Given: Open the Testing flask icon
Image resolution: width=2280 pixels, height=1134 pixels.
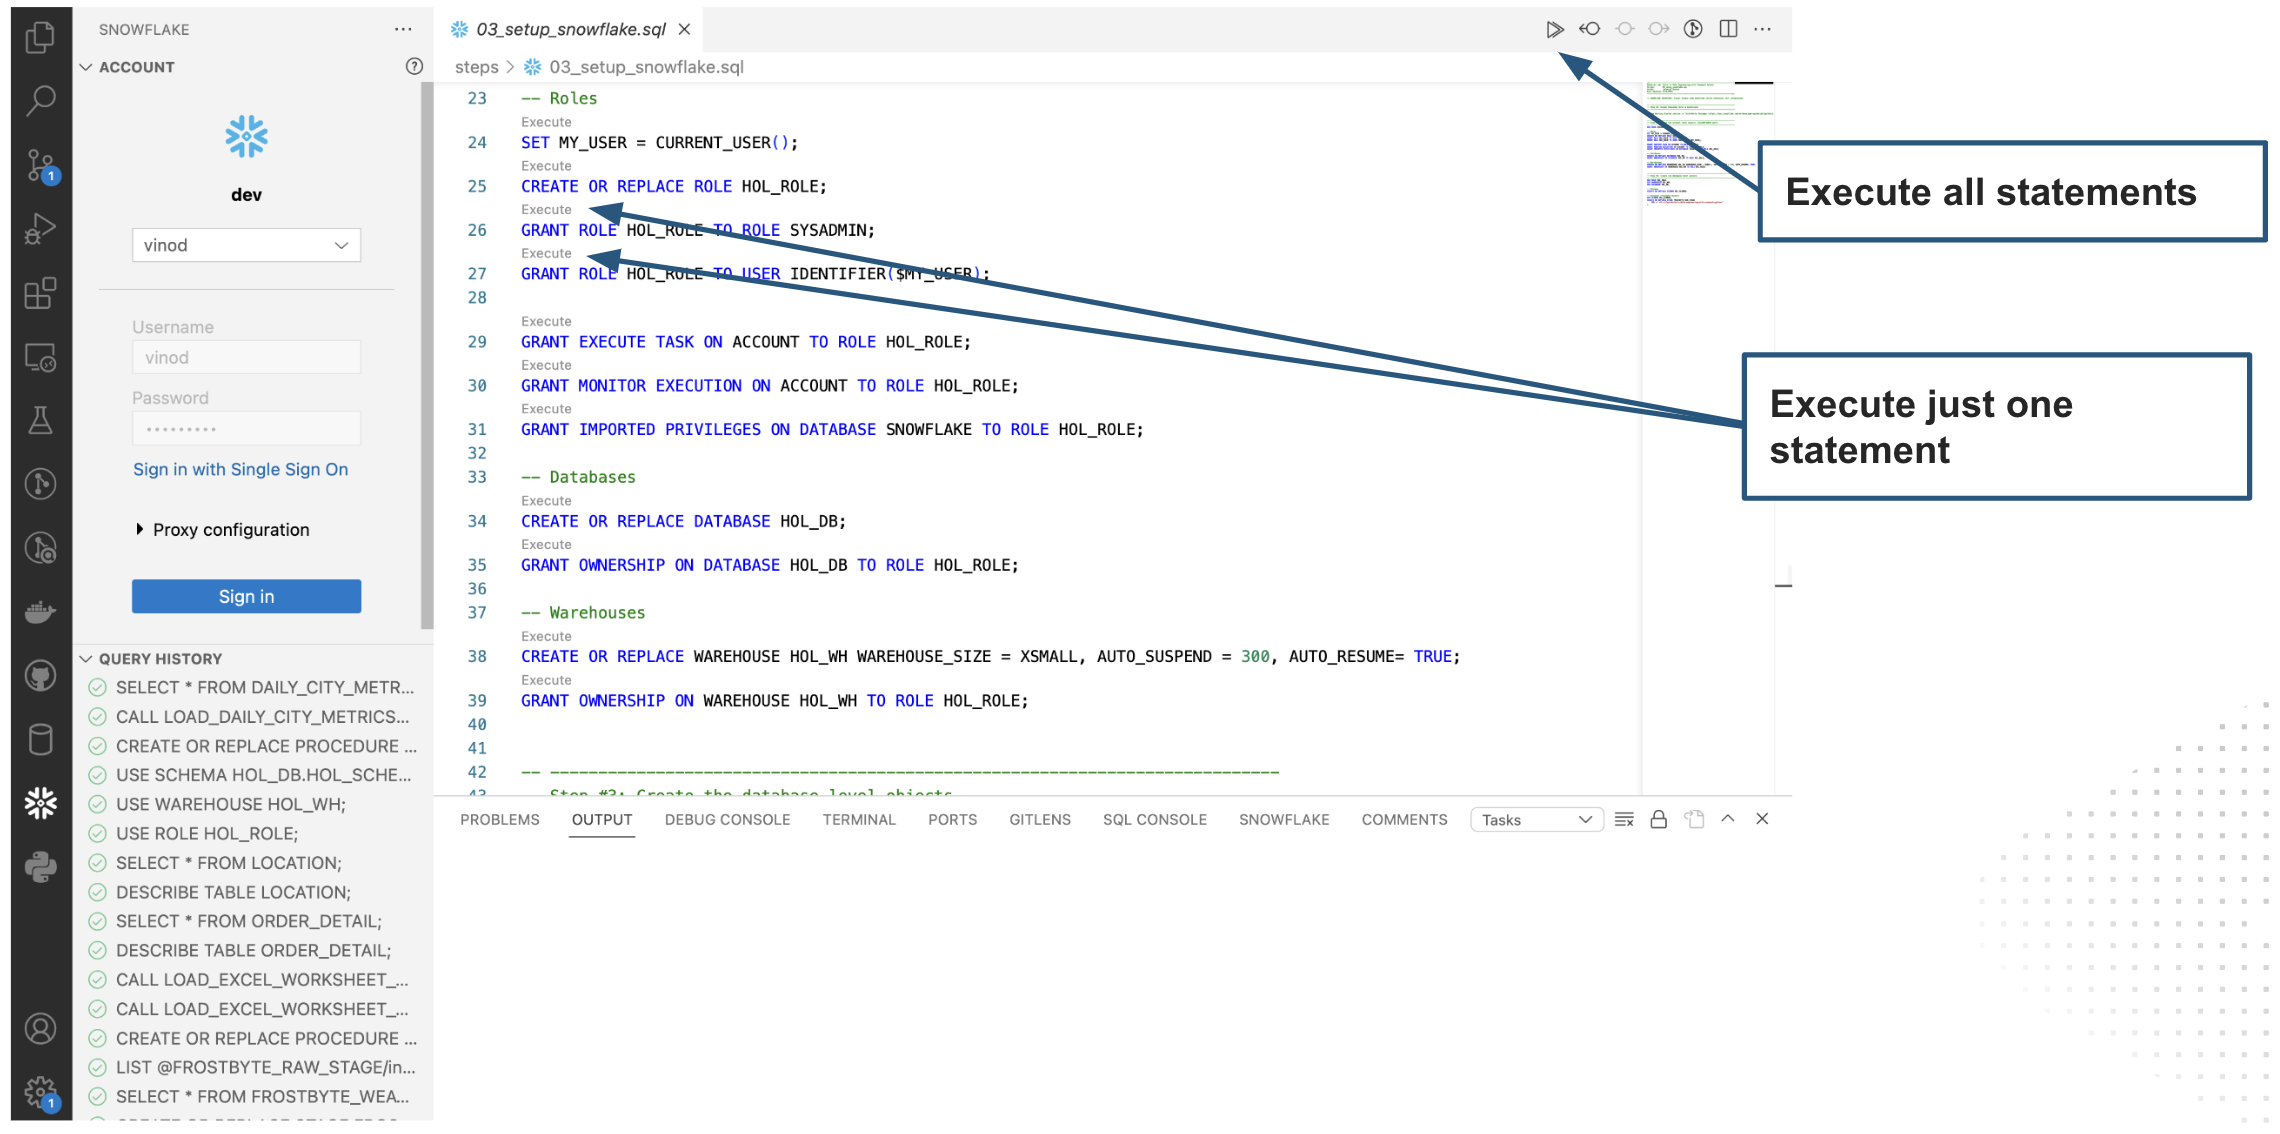Looking at the screenshot, I should [40, 420].
